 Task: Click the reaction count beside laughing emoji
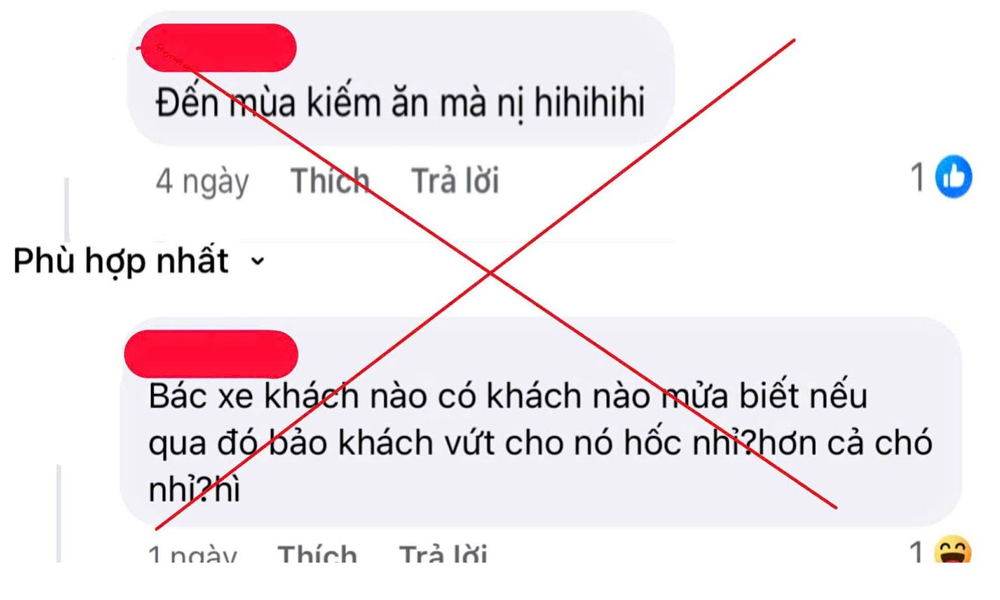916,552
